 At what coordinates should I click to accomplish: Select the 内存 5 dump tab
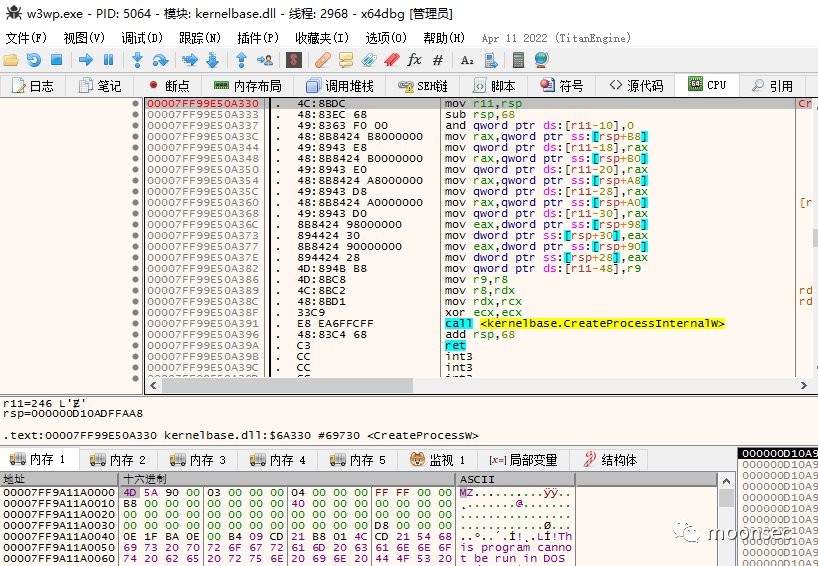click(357, 460)
